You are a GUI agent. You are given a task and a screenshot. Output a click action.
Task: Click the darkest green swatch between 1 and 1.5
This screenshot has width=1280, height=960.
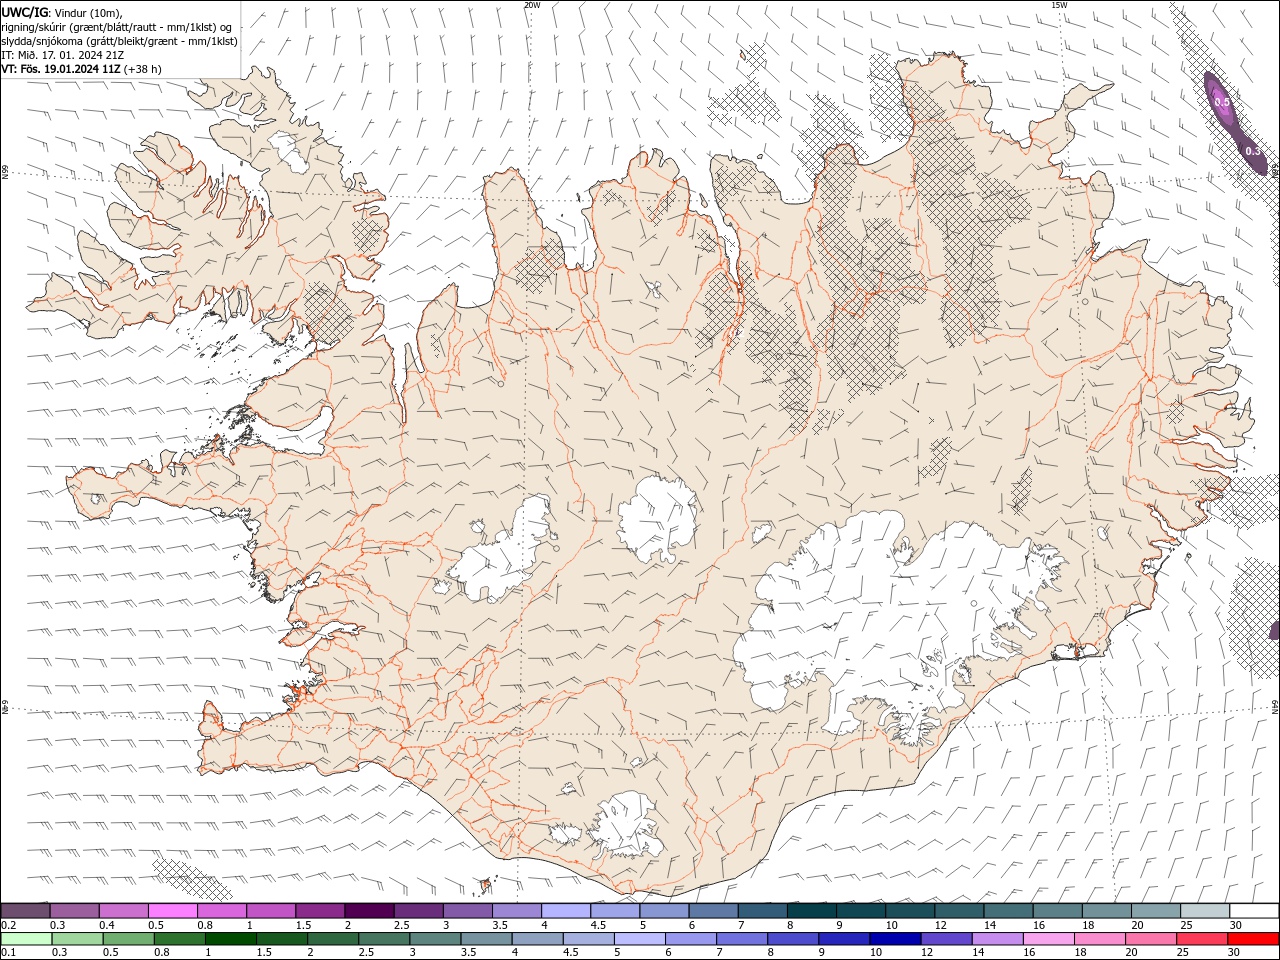[x=230, y=939]
